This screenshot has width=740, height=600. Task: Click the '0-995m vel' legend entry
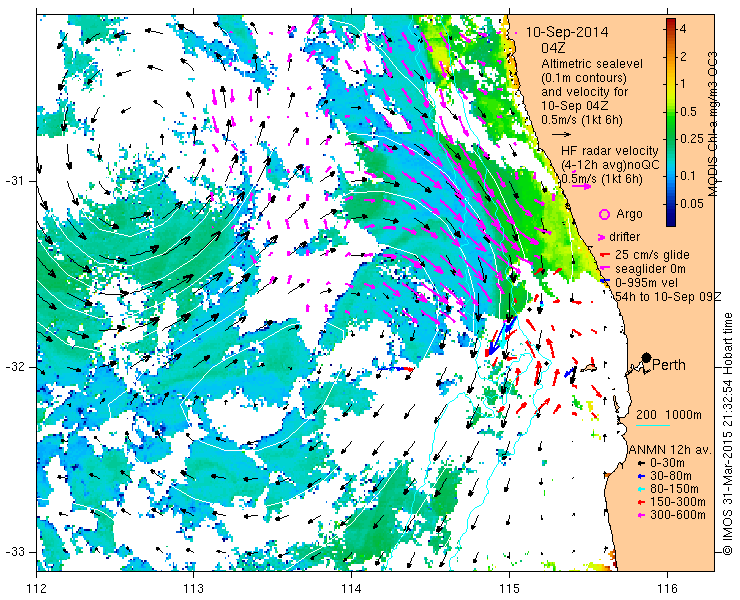[647, 283]
